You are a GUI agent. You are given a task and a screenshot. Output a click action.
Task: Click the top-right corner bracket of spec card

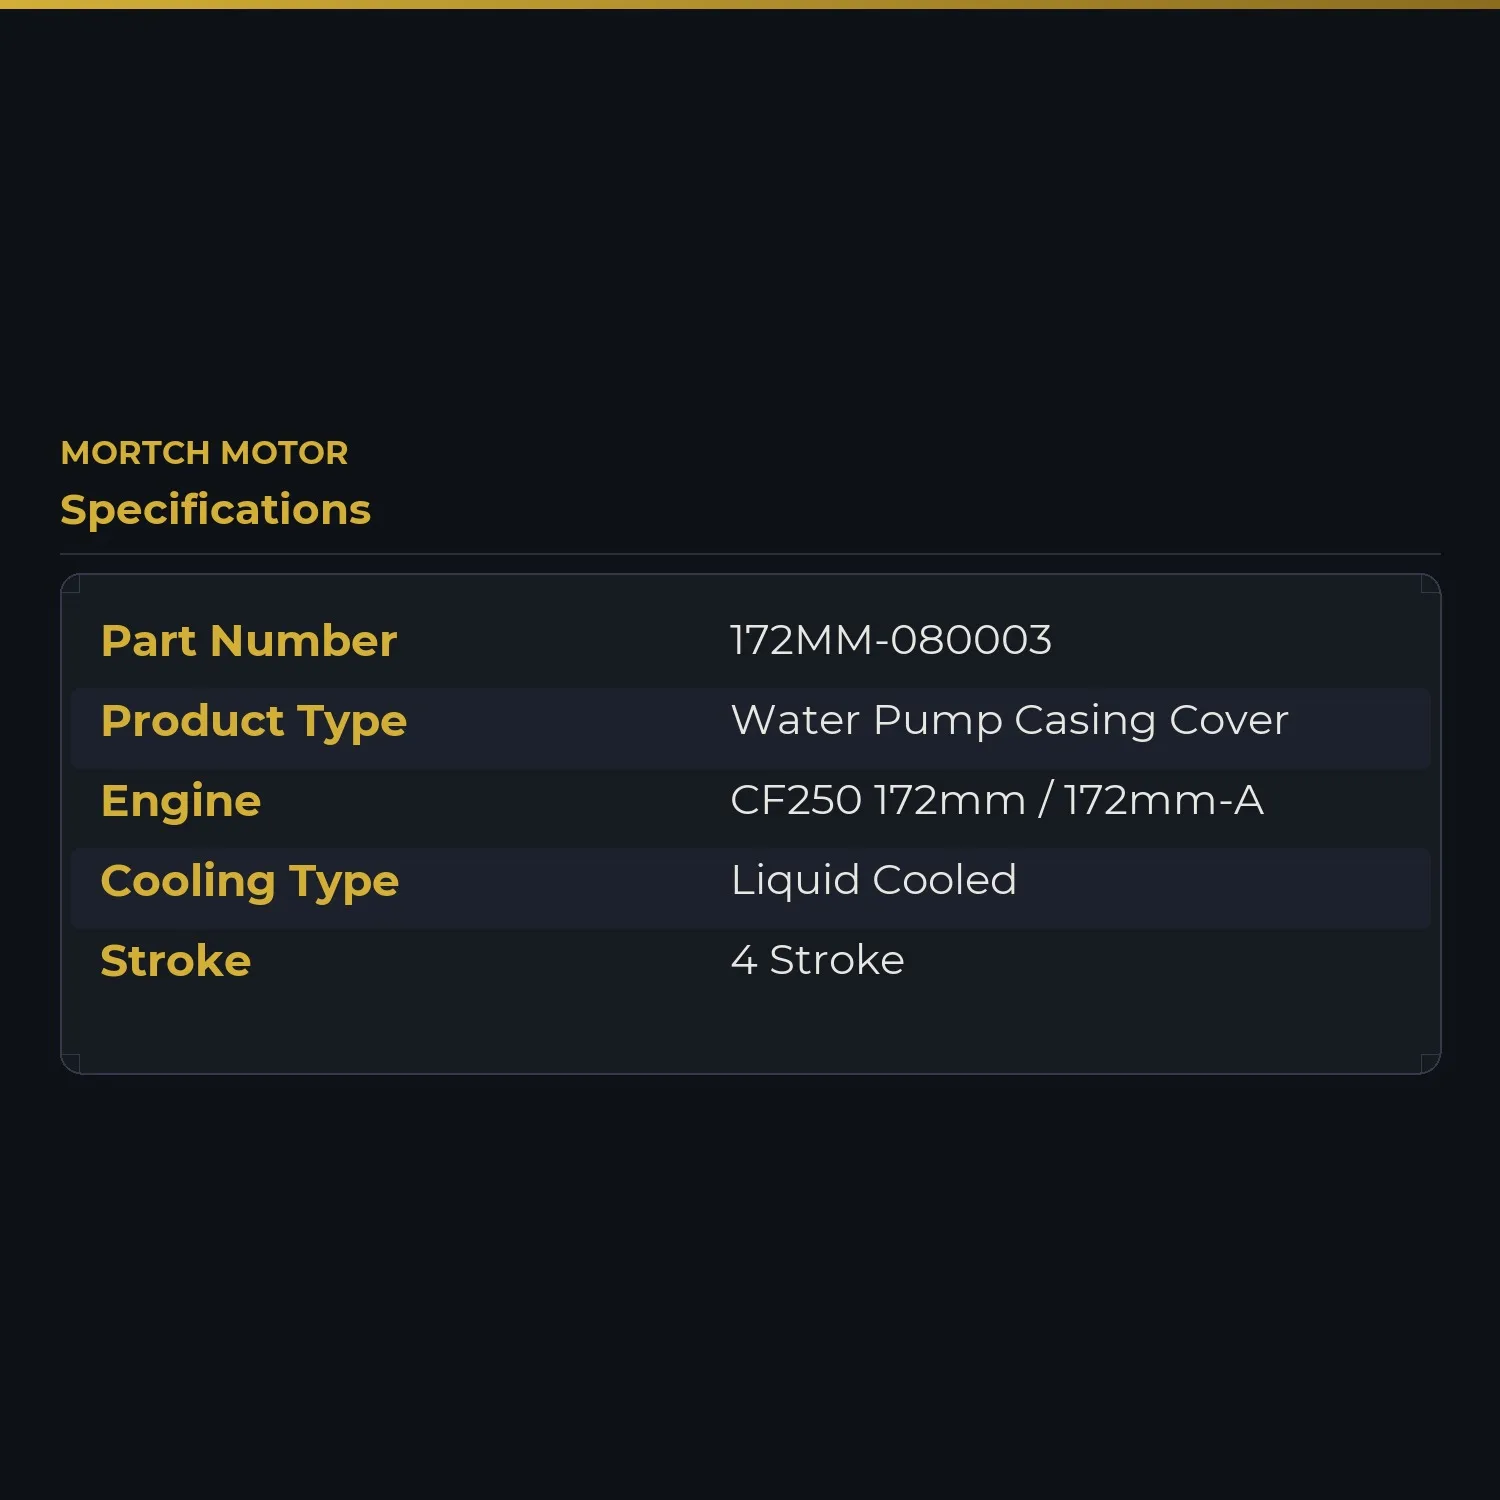click(1431, 585)
